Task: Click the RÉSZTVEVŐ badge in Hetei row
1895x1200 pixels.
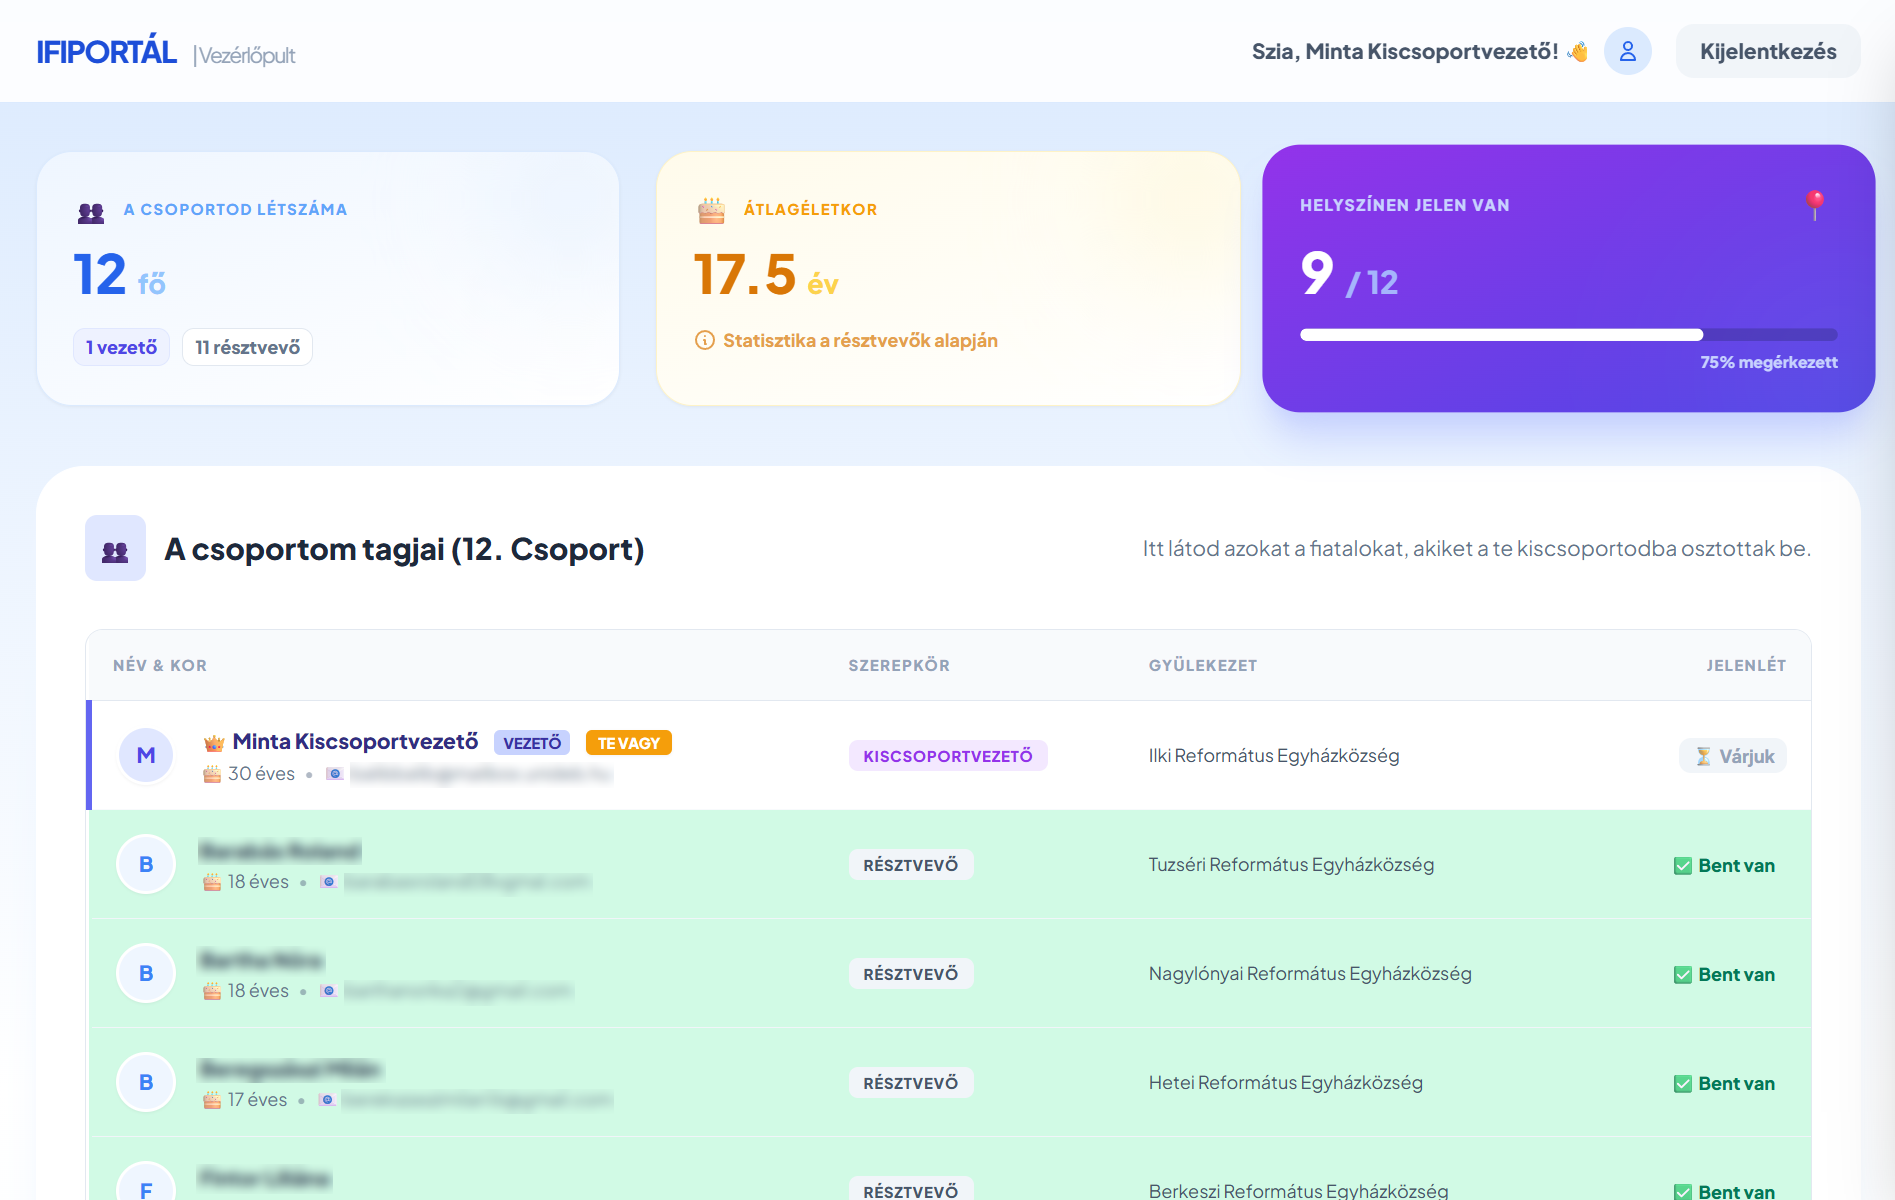Action: (911, 1083)
